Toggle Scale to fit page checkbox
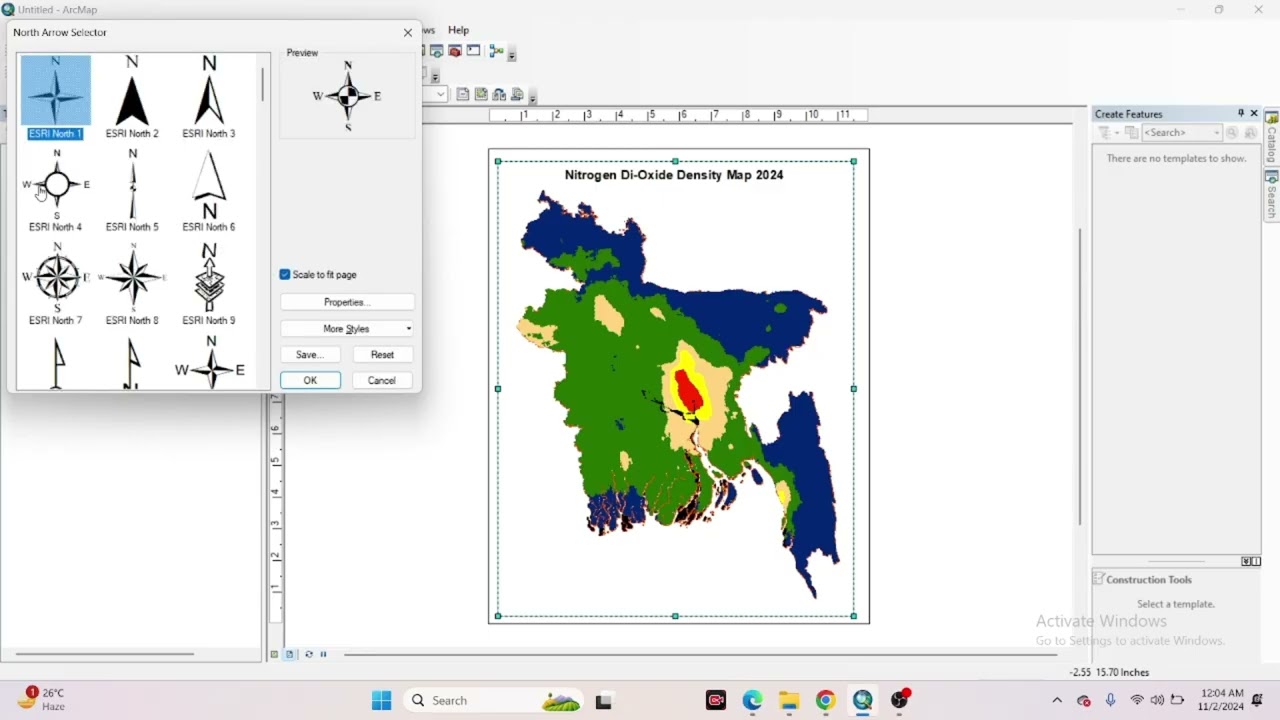This screenshot has width=1280, height=720. click(x=285, y=275)
